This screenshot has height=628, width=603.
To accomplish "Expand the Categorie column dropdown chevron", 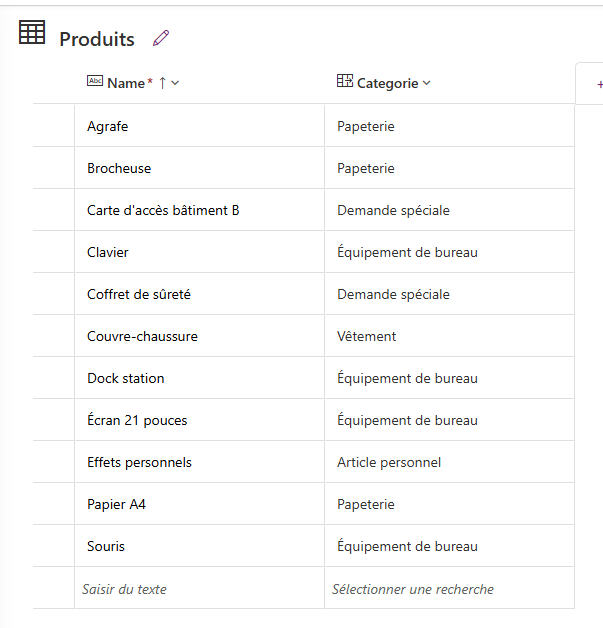I will tap(426, 83).
